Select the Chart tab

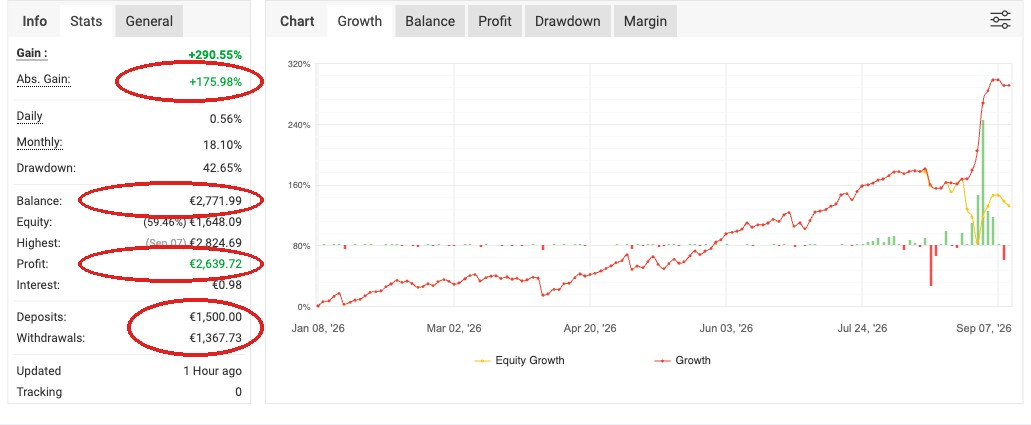[297, 21]
